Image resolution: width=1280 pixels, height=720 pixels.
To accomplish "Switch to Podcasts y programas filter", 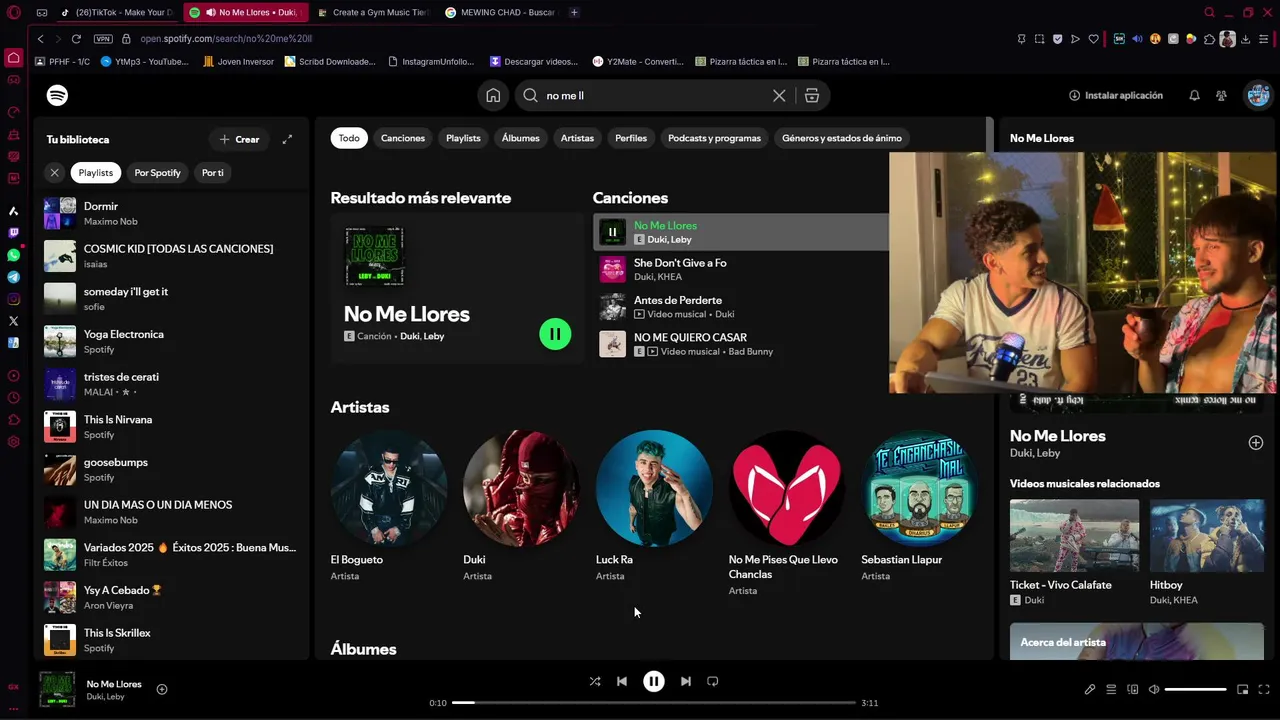I will point(714,138).
